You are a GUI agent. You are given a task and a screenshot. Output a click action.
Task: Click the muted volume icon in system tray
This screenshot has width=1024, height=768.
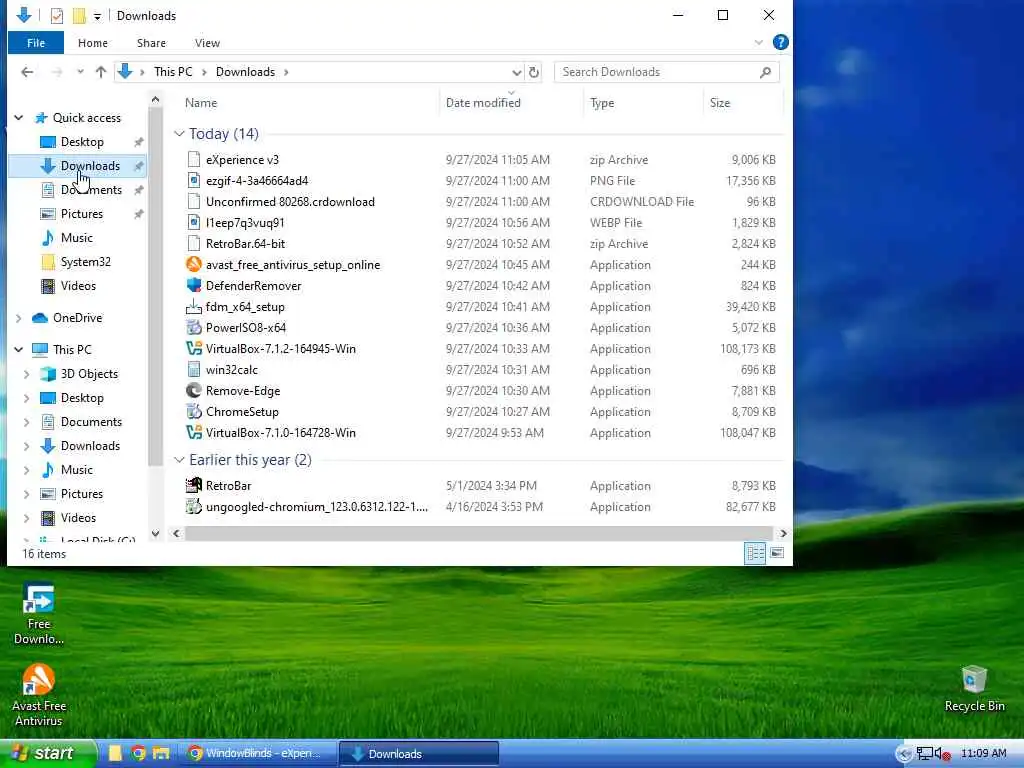[942, 754]
